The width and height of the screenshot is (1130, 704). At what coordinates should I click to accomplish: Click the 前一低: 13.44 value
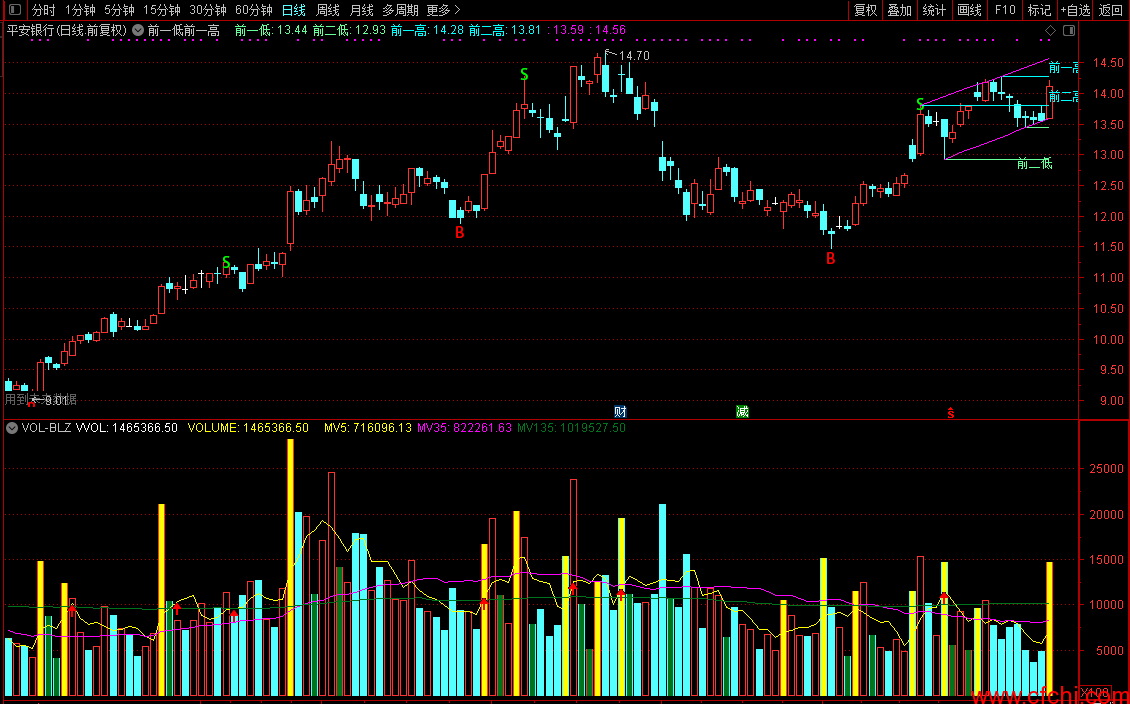271,30
